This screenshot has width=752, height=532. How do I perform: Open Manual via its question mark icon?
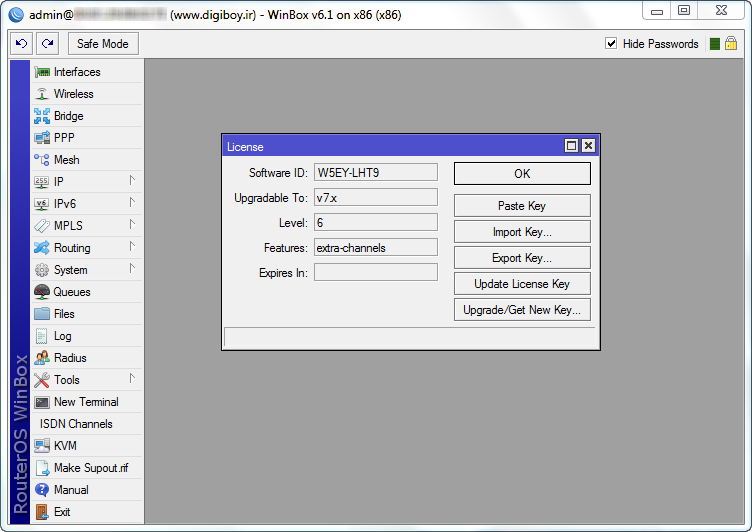click(42, 490)
